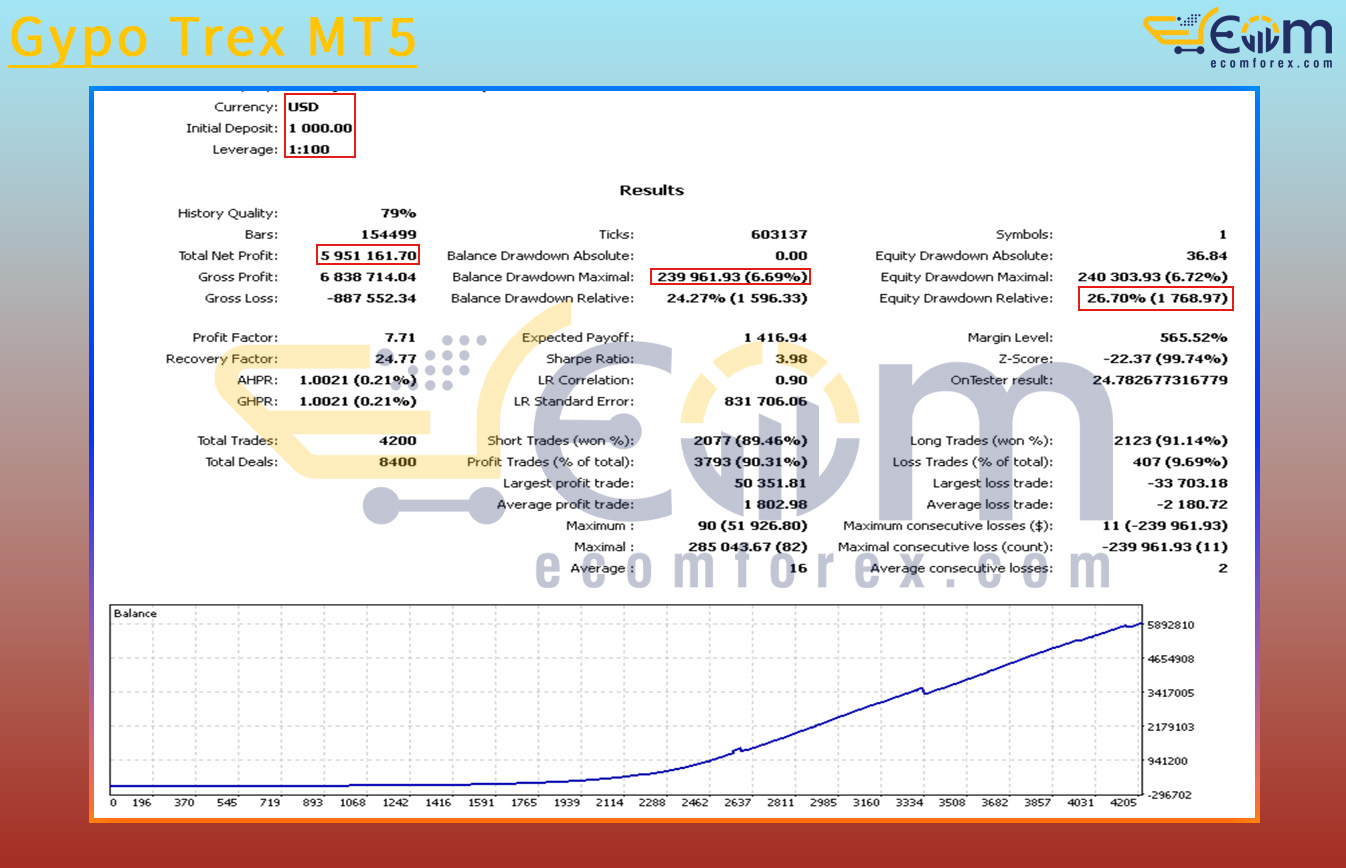Select Maximal consecutive loss value -239 961.93 (11)
This screenshot has height=868, width=1346.
click(1165, 547)
